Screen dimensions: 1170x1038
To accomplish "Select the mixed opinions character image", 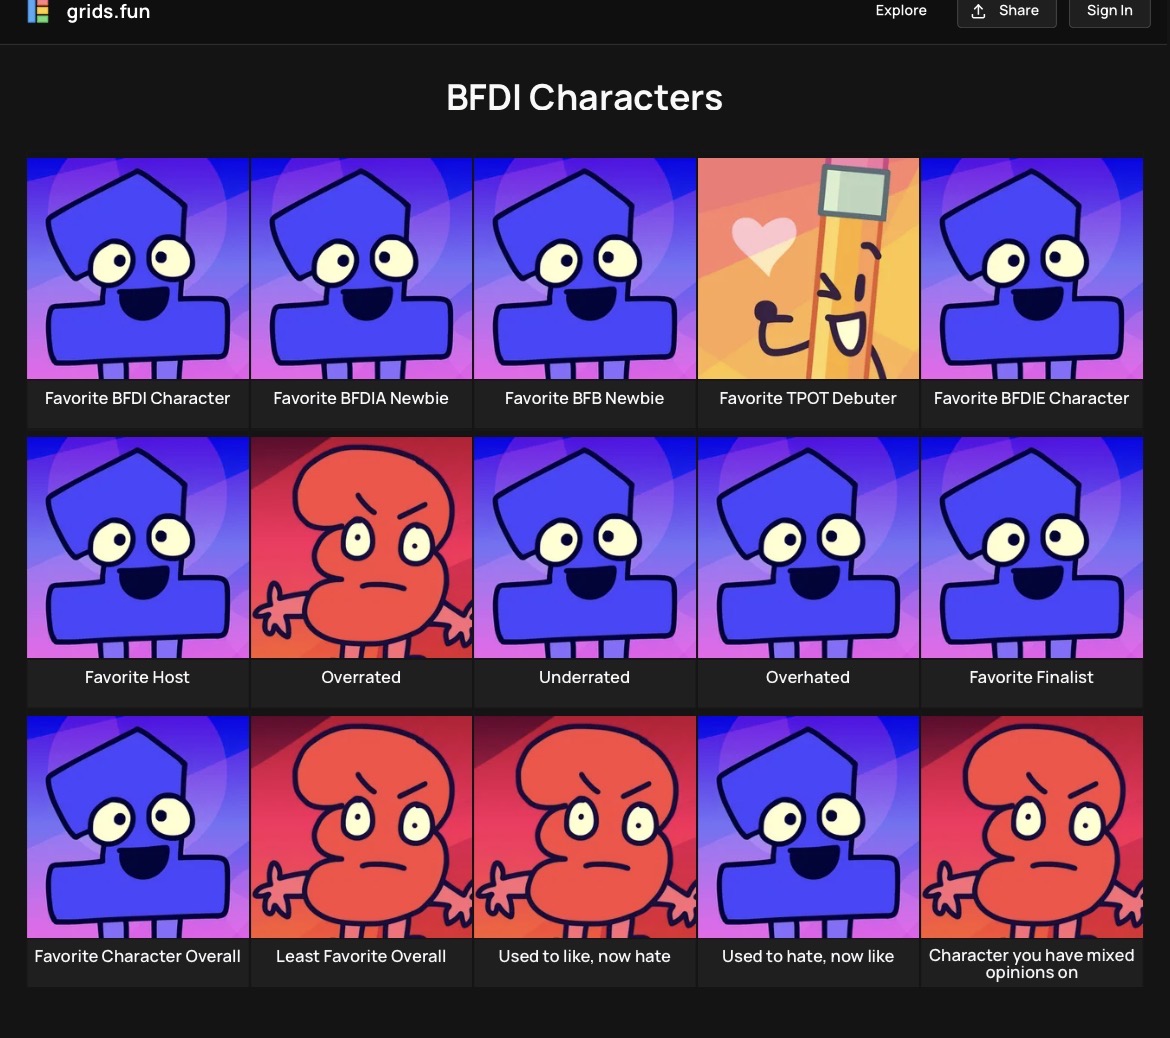I will point(1031,827).
